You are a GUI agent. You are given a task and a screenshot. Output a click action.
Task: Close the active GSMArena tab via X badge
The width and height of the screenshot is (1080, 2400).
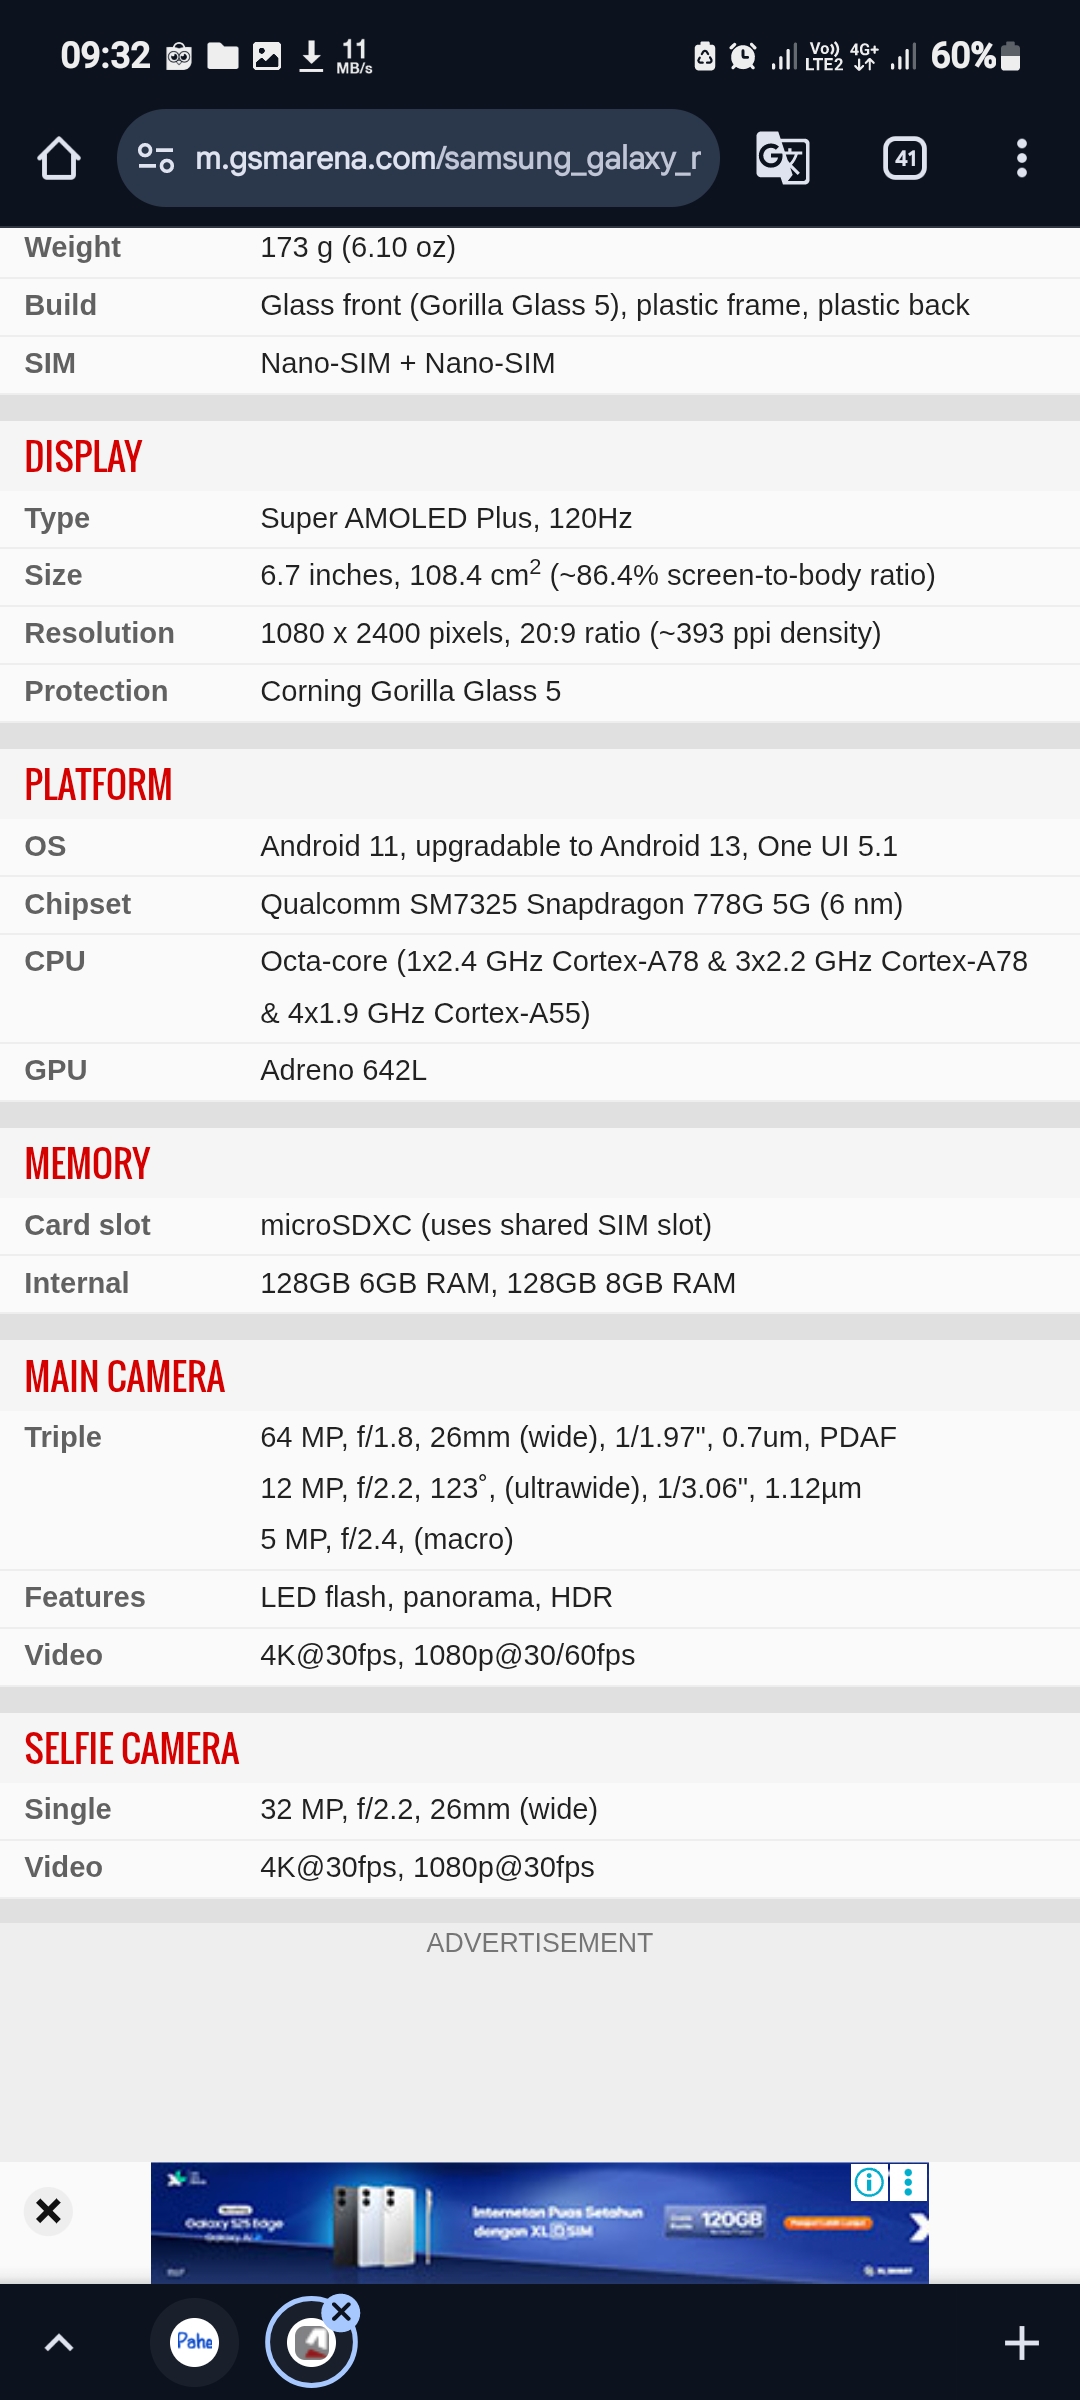tap(341, 2312)
